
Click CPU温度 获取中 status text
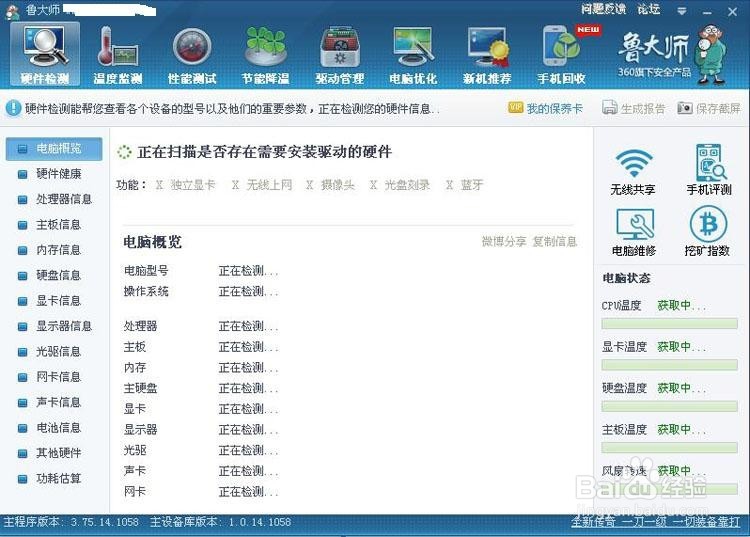pyautogui.click(x=681, y=305)
